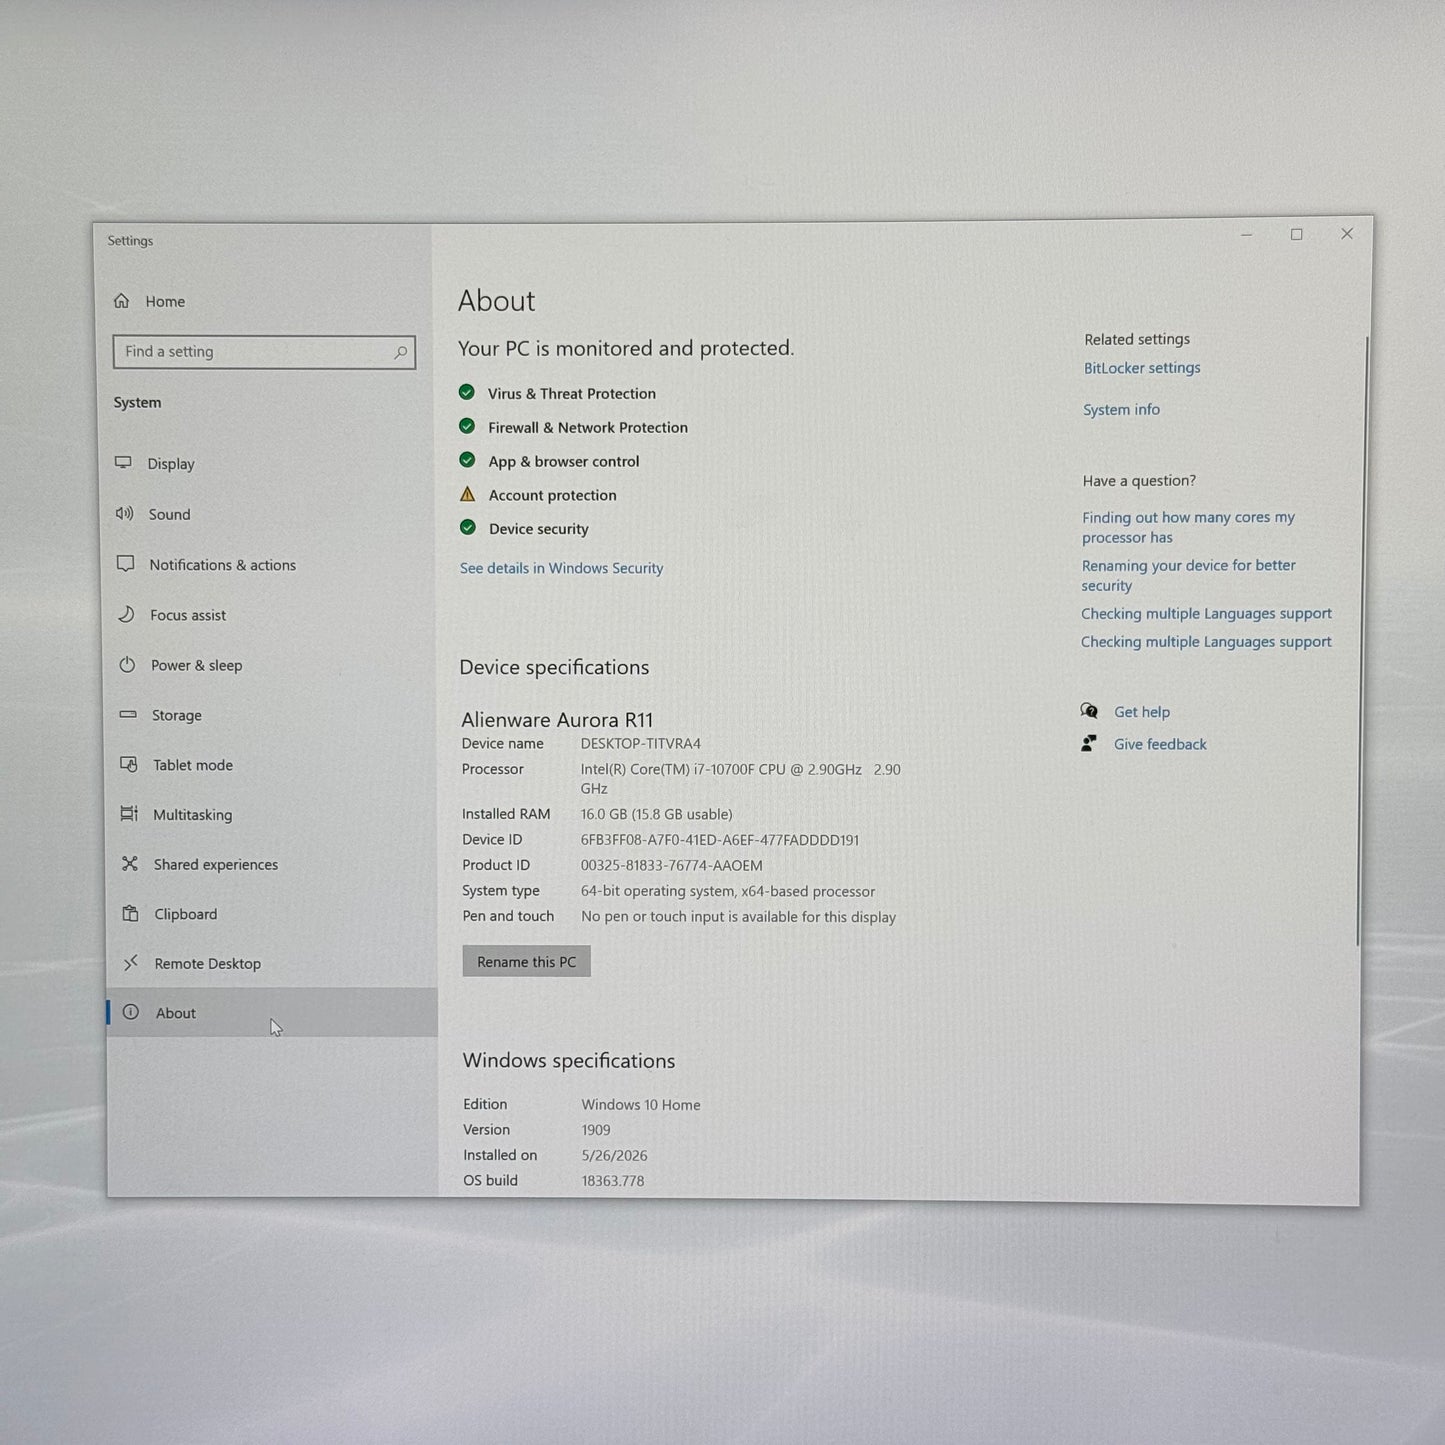Click the Notifications & actions icon
This screenshot has width=1445, height=1445.
point(125,564)
